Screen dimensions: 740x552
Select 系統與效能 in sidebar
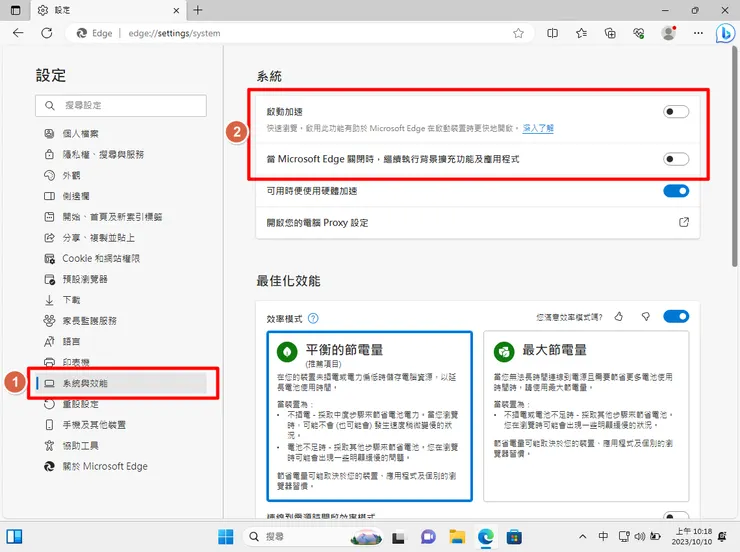click(x=121, y=383)
